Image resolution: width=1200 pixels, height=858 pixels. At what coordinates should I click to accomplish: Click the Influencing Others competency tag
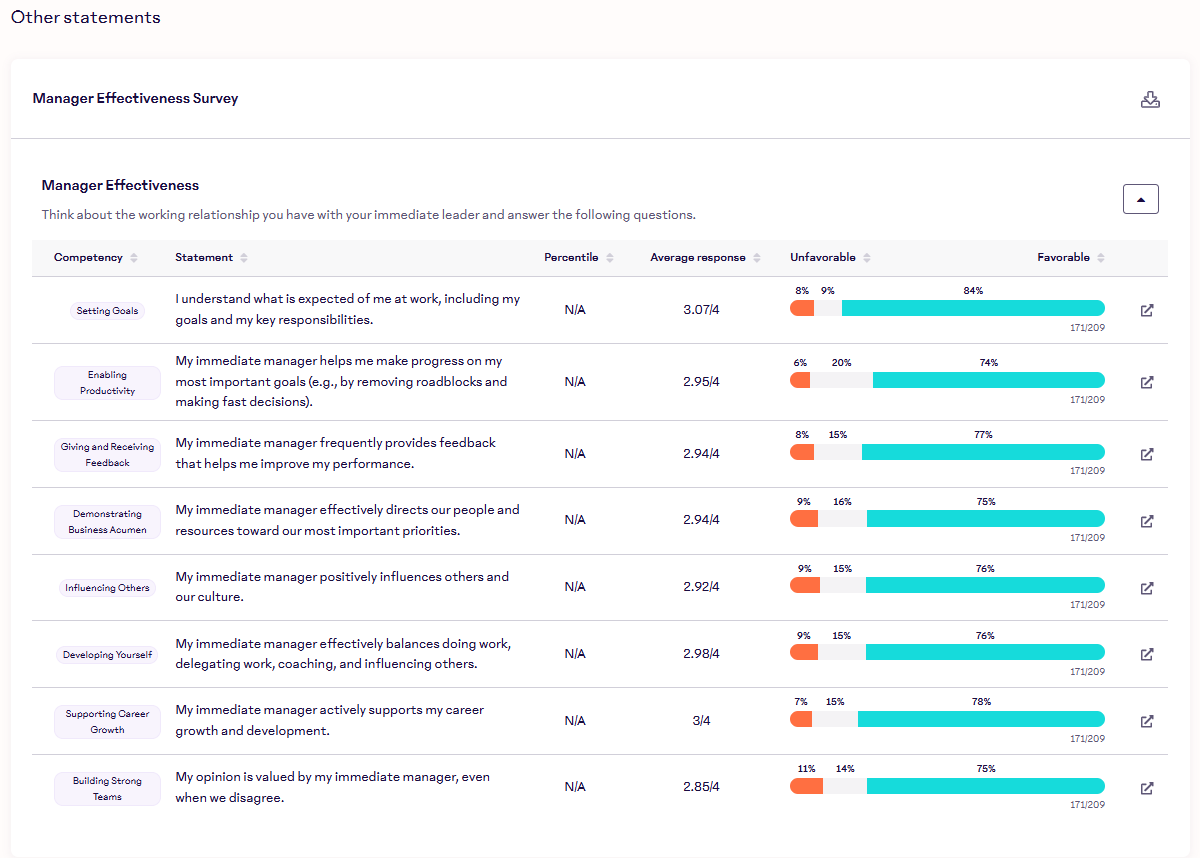click(x=107, y=588)
